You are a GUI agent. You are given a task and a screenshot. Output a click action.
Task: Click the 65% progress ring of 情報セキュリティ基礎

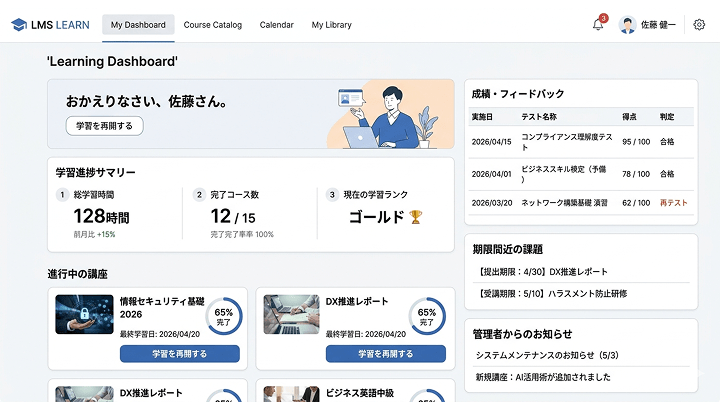(x=224, y=316)
